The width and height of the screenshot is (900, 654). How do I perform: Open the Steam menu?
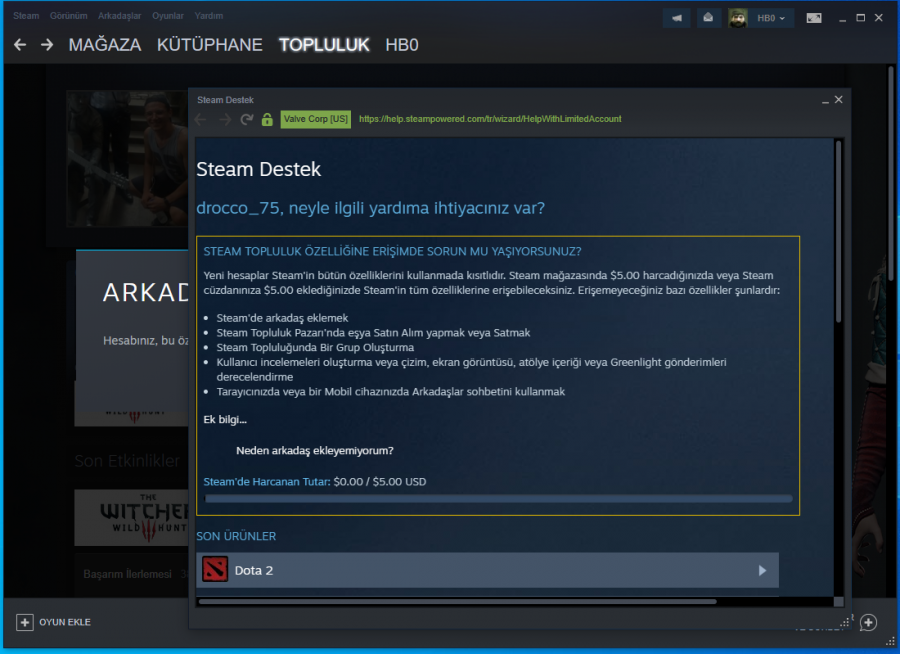pos(26,16)
